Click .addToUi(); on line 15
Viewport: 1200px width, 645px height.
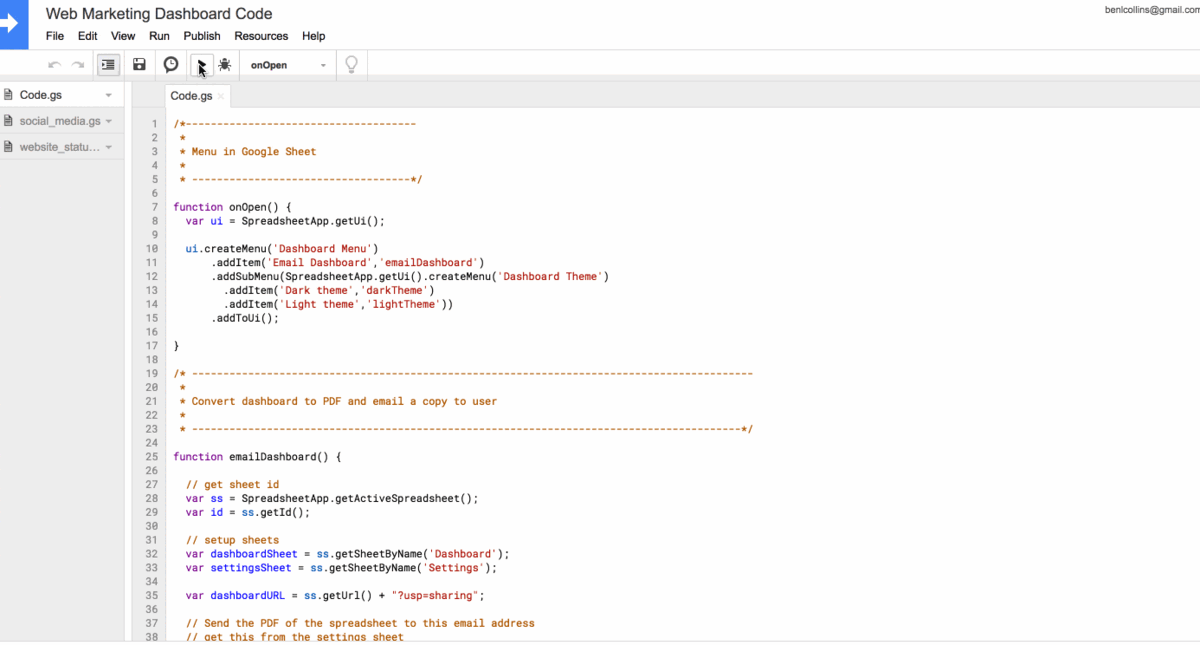pyautogui.click(x=245, y=319)
